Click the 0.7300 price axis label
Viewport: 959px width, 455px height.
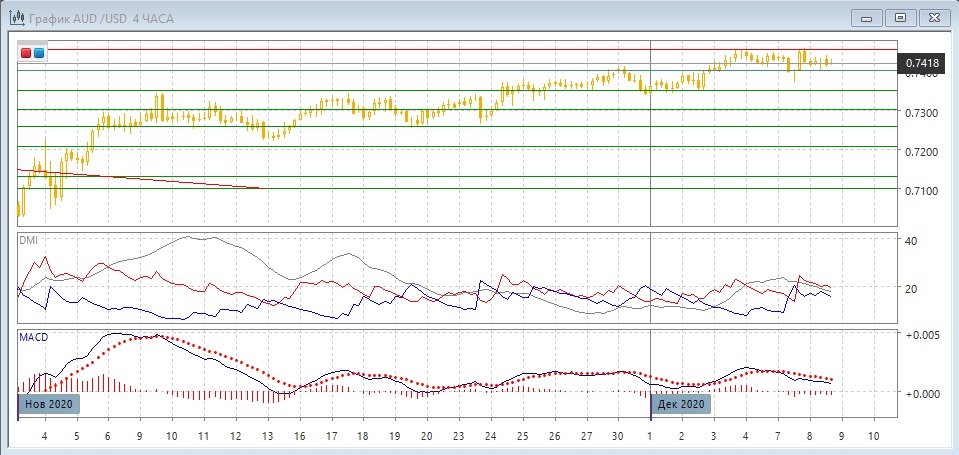tap(920, 112)
